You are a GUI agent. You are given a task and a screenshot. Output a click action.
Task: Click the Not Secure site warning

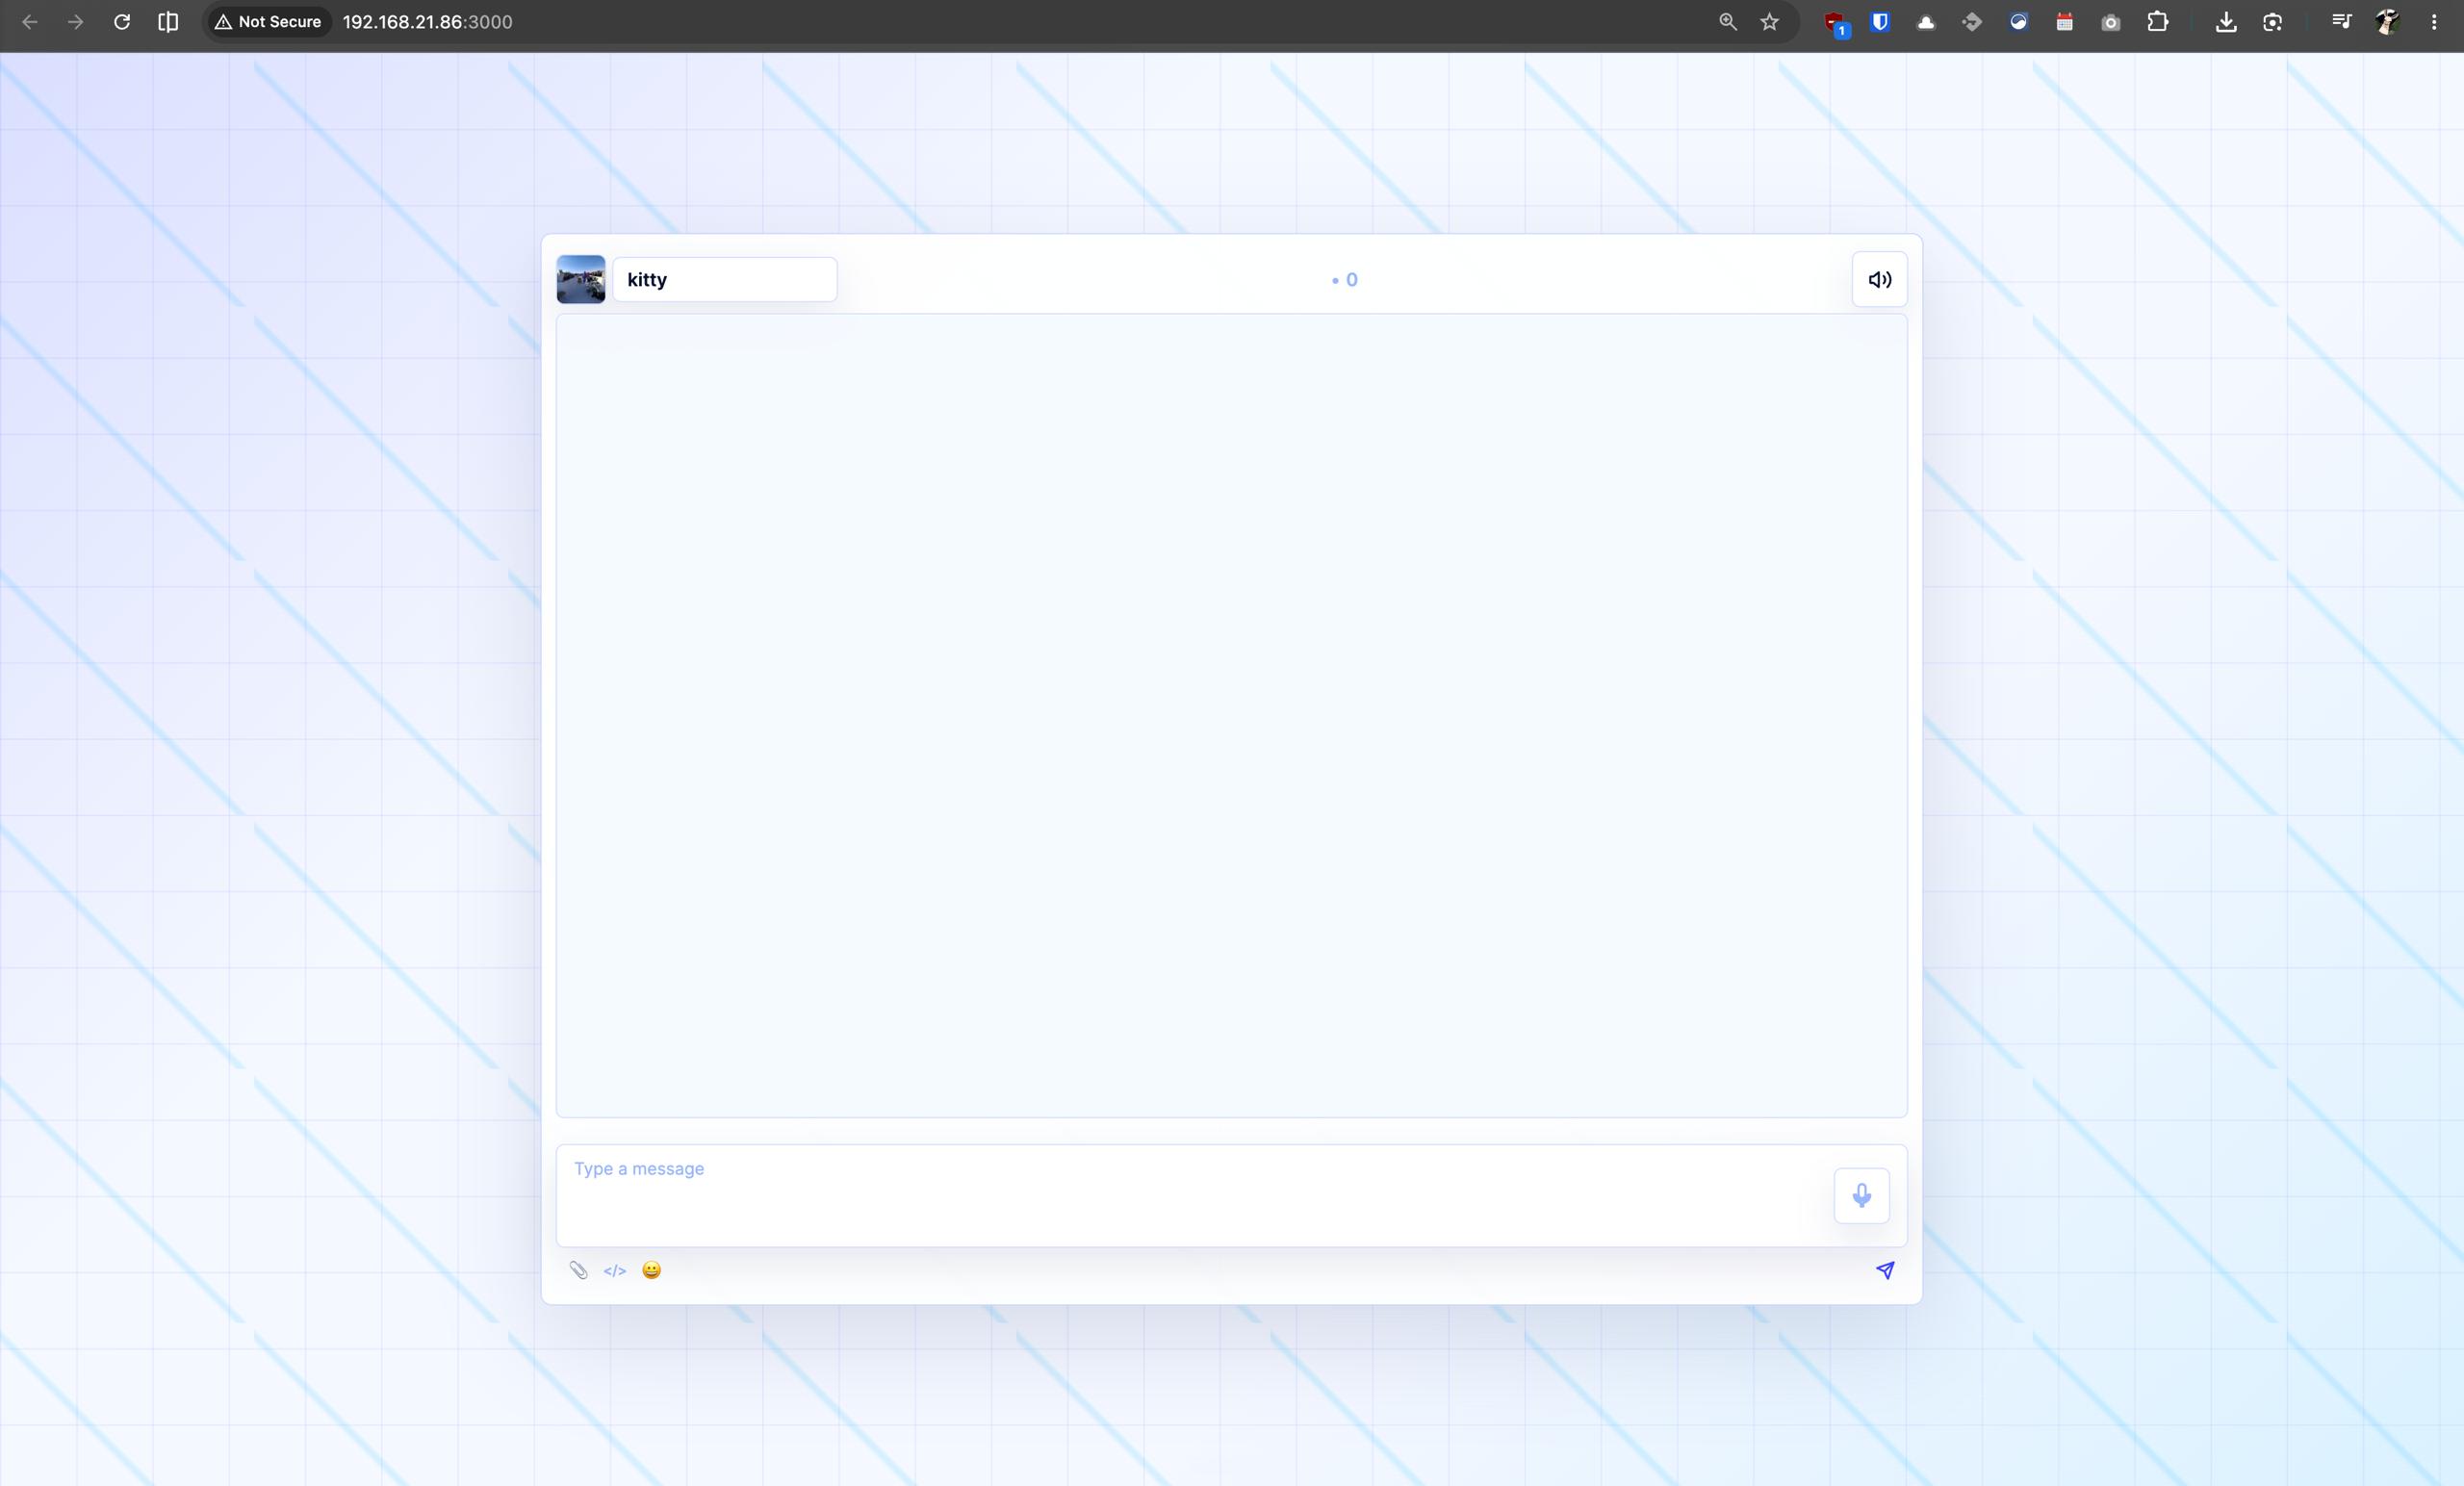[268, 22]
